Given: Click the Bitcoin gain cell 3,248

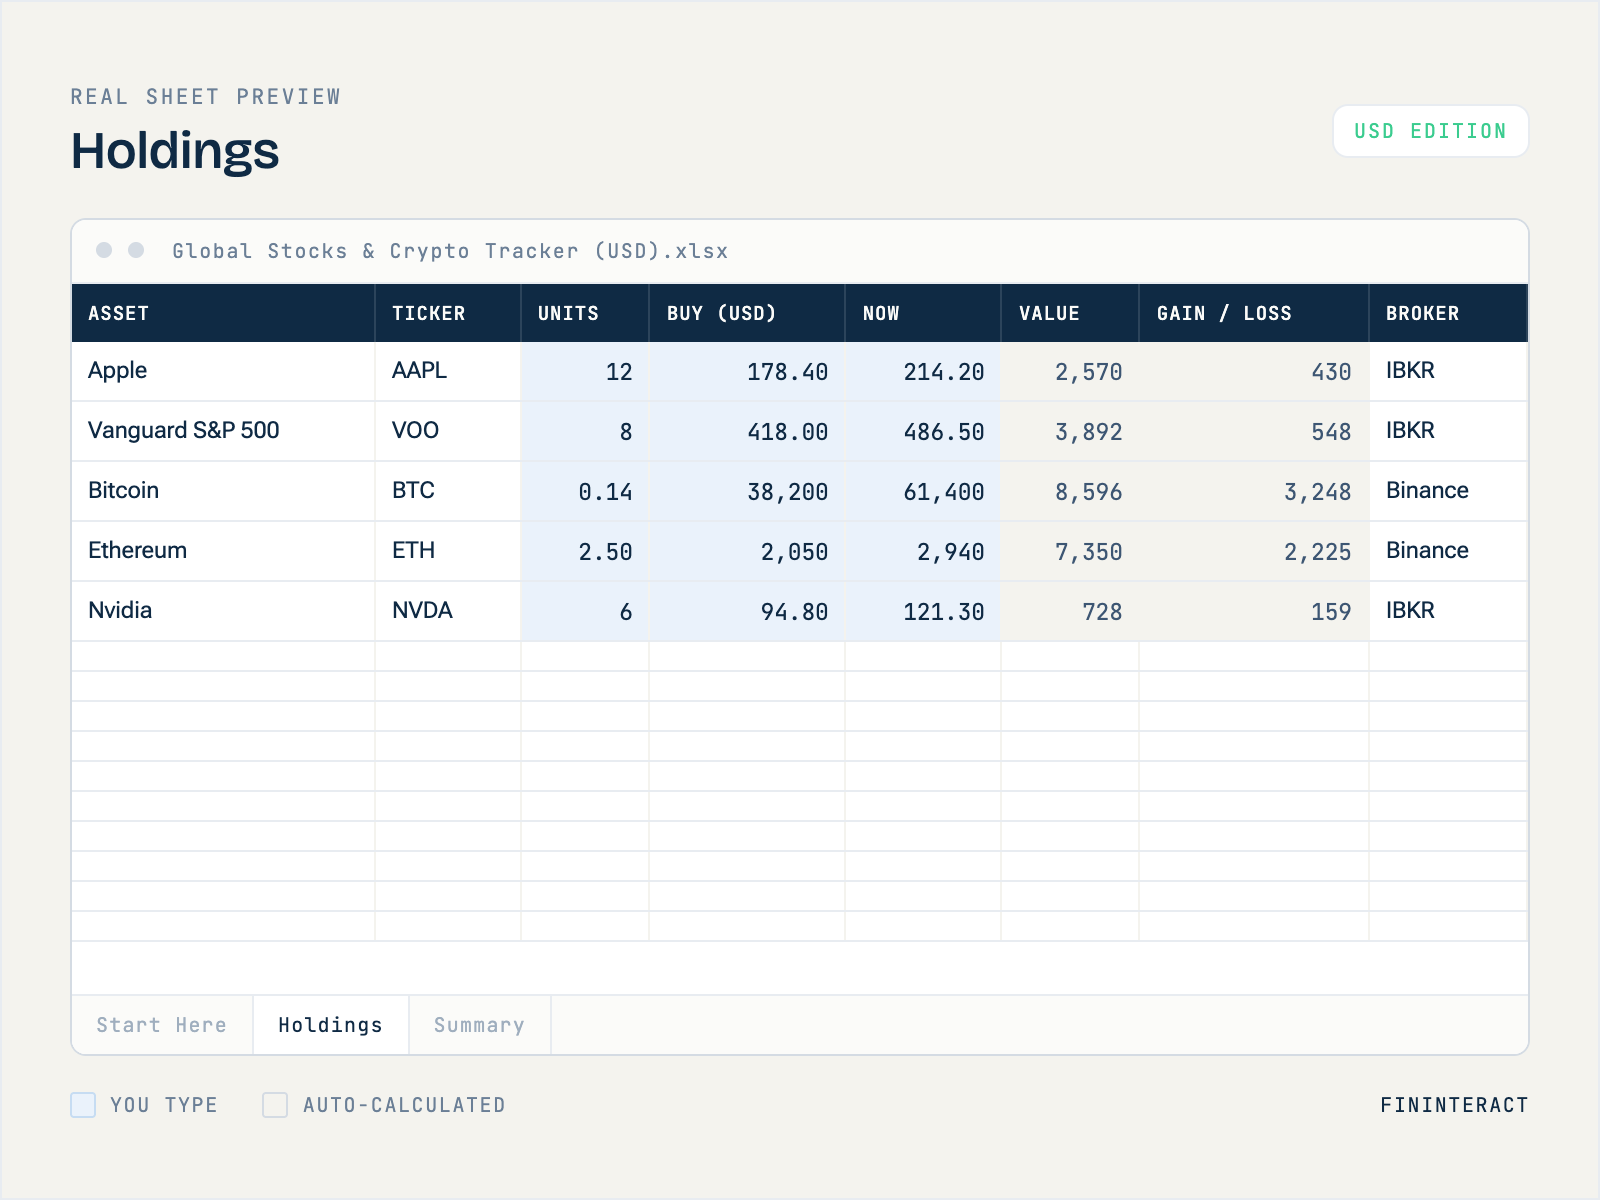Looking at the screenshot, I should 1254,491.
